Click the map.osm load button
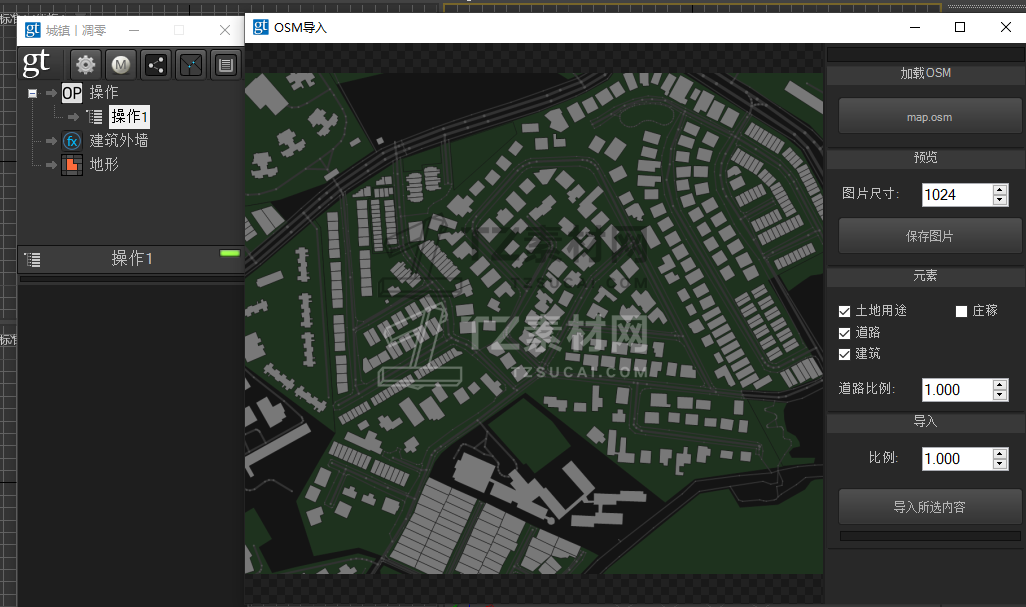This screenshot has width=1026, height=607. click(929, 117)
